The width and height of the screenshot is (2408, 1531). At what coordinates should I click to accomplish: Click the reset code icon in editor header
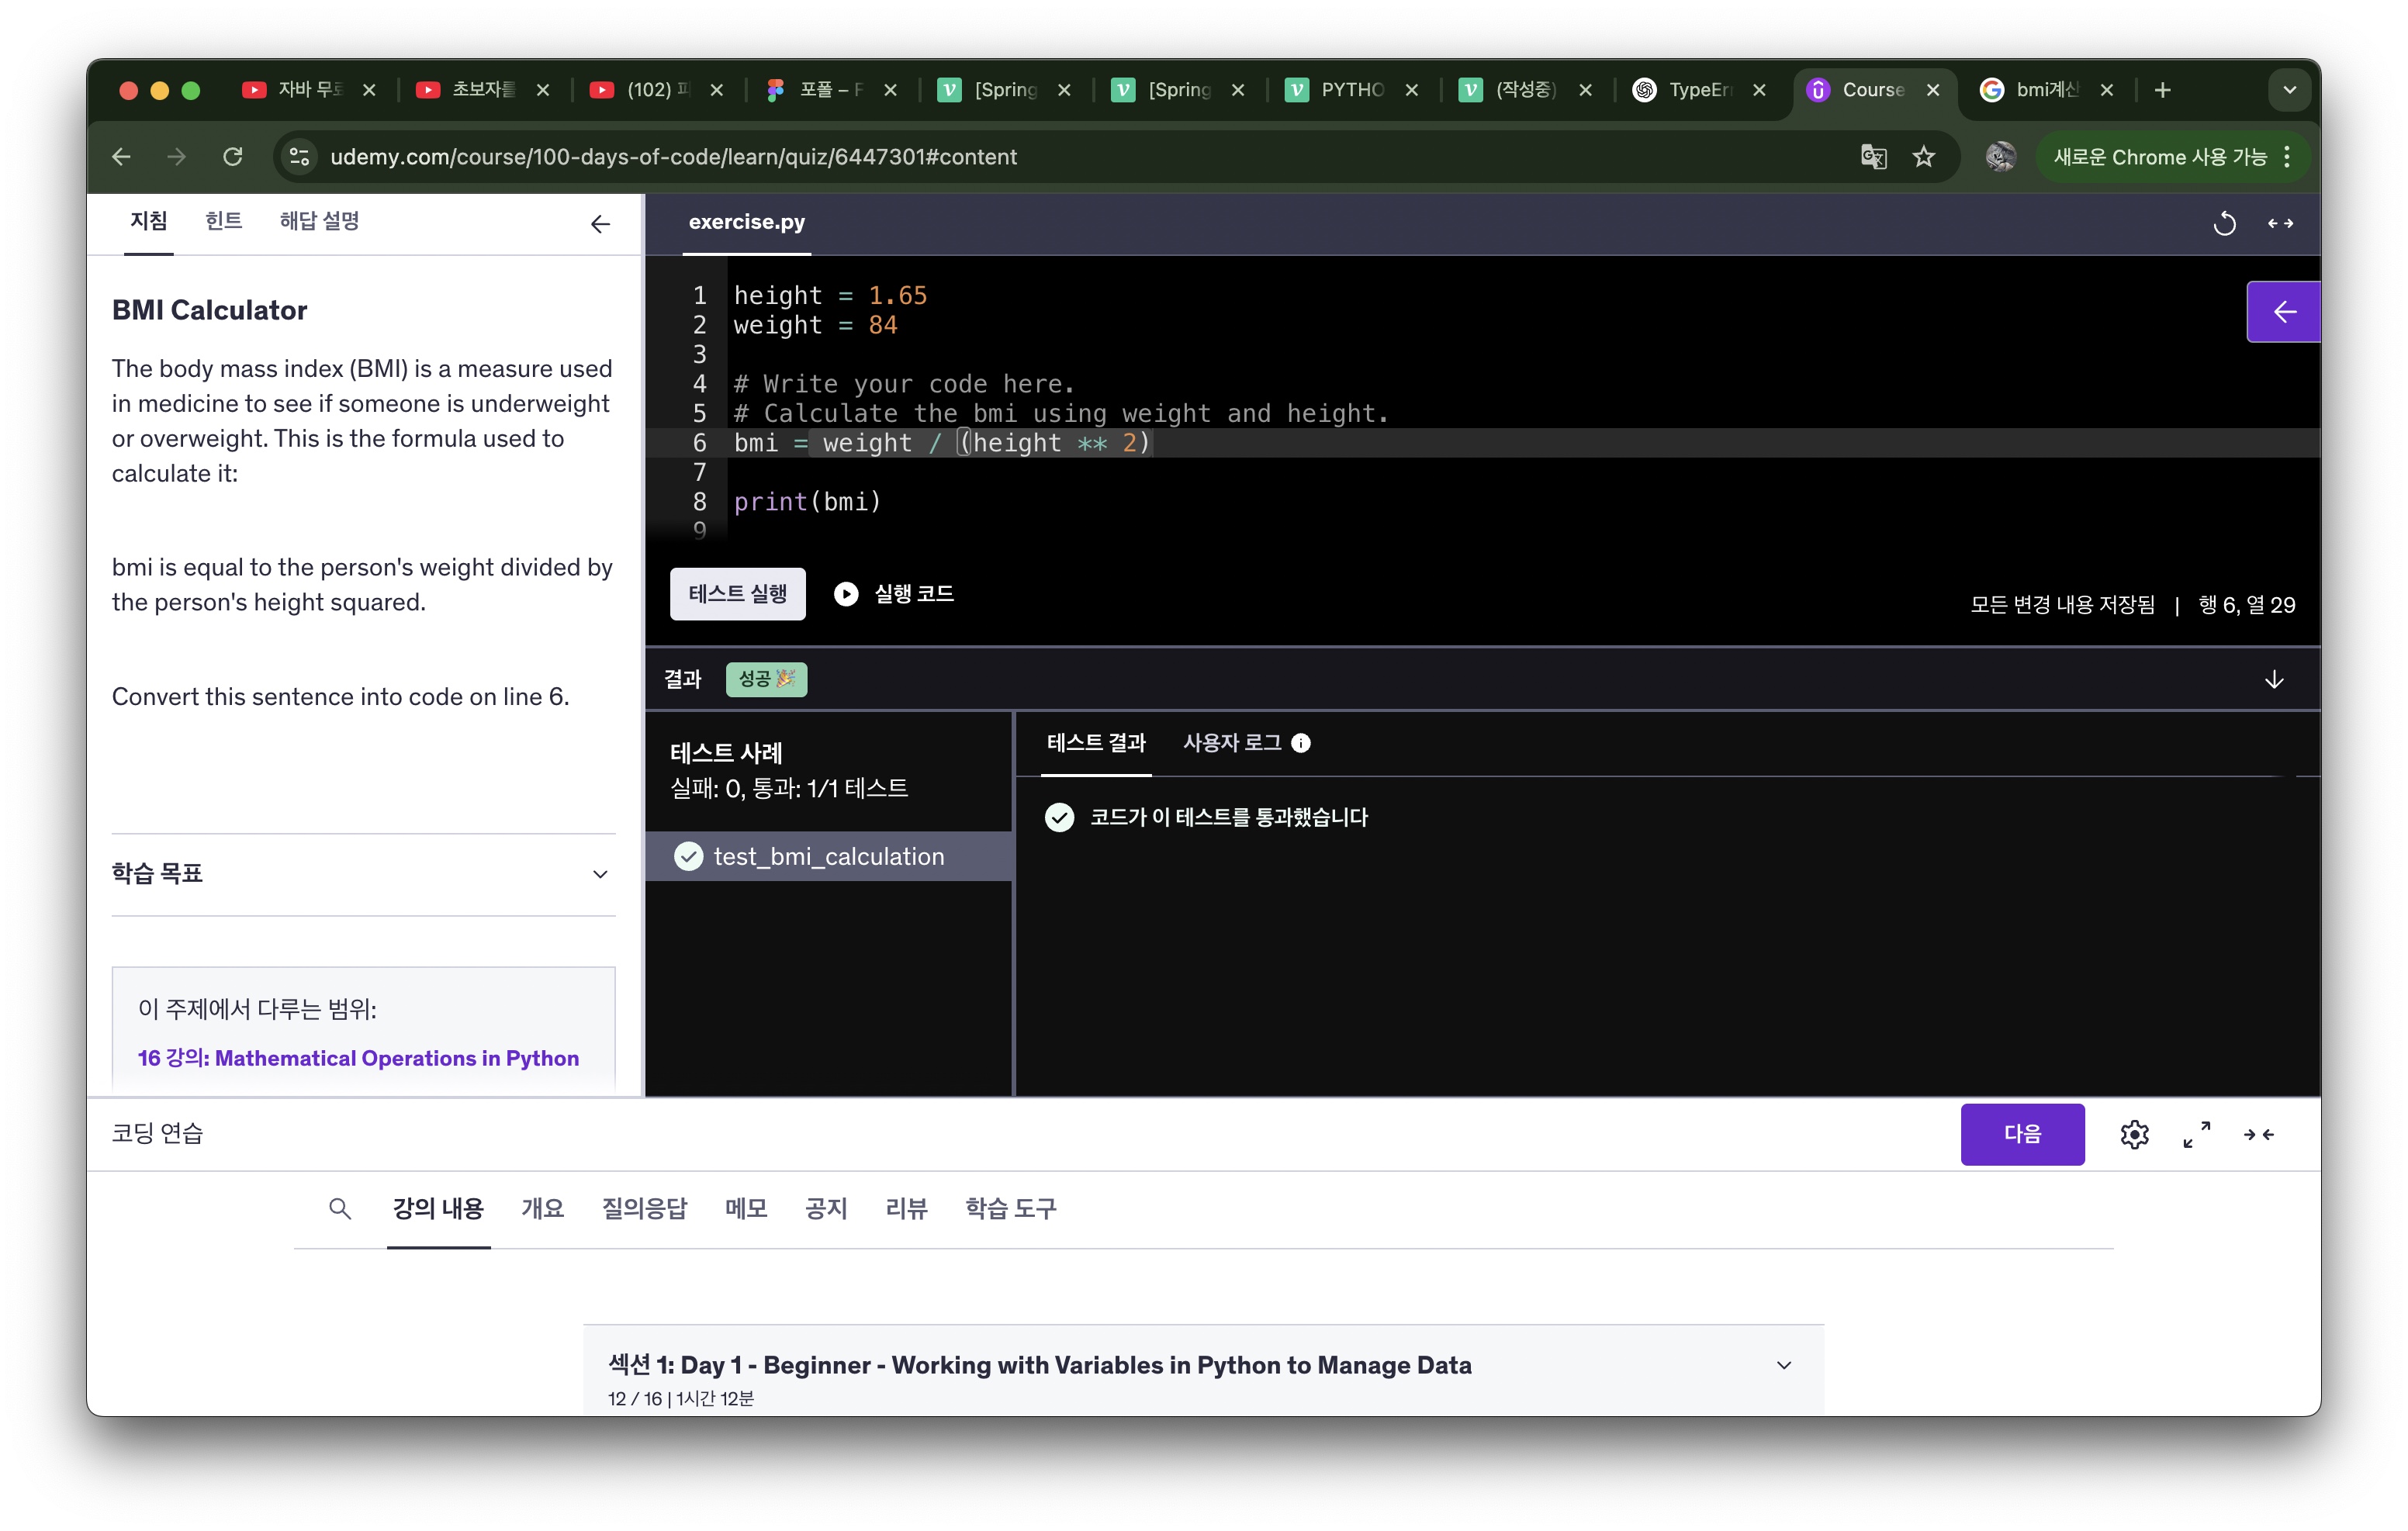(x=2223, y=223)
